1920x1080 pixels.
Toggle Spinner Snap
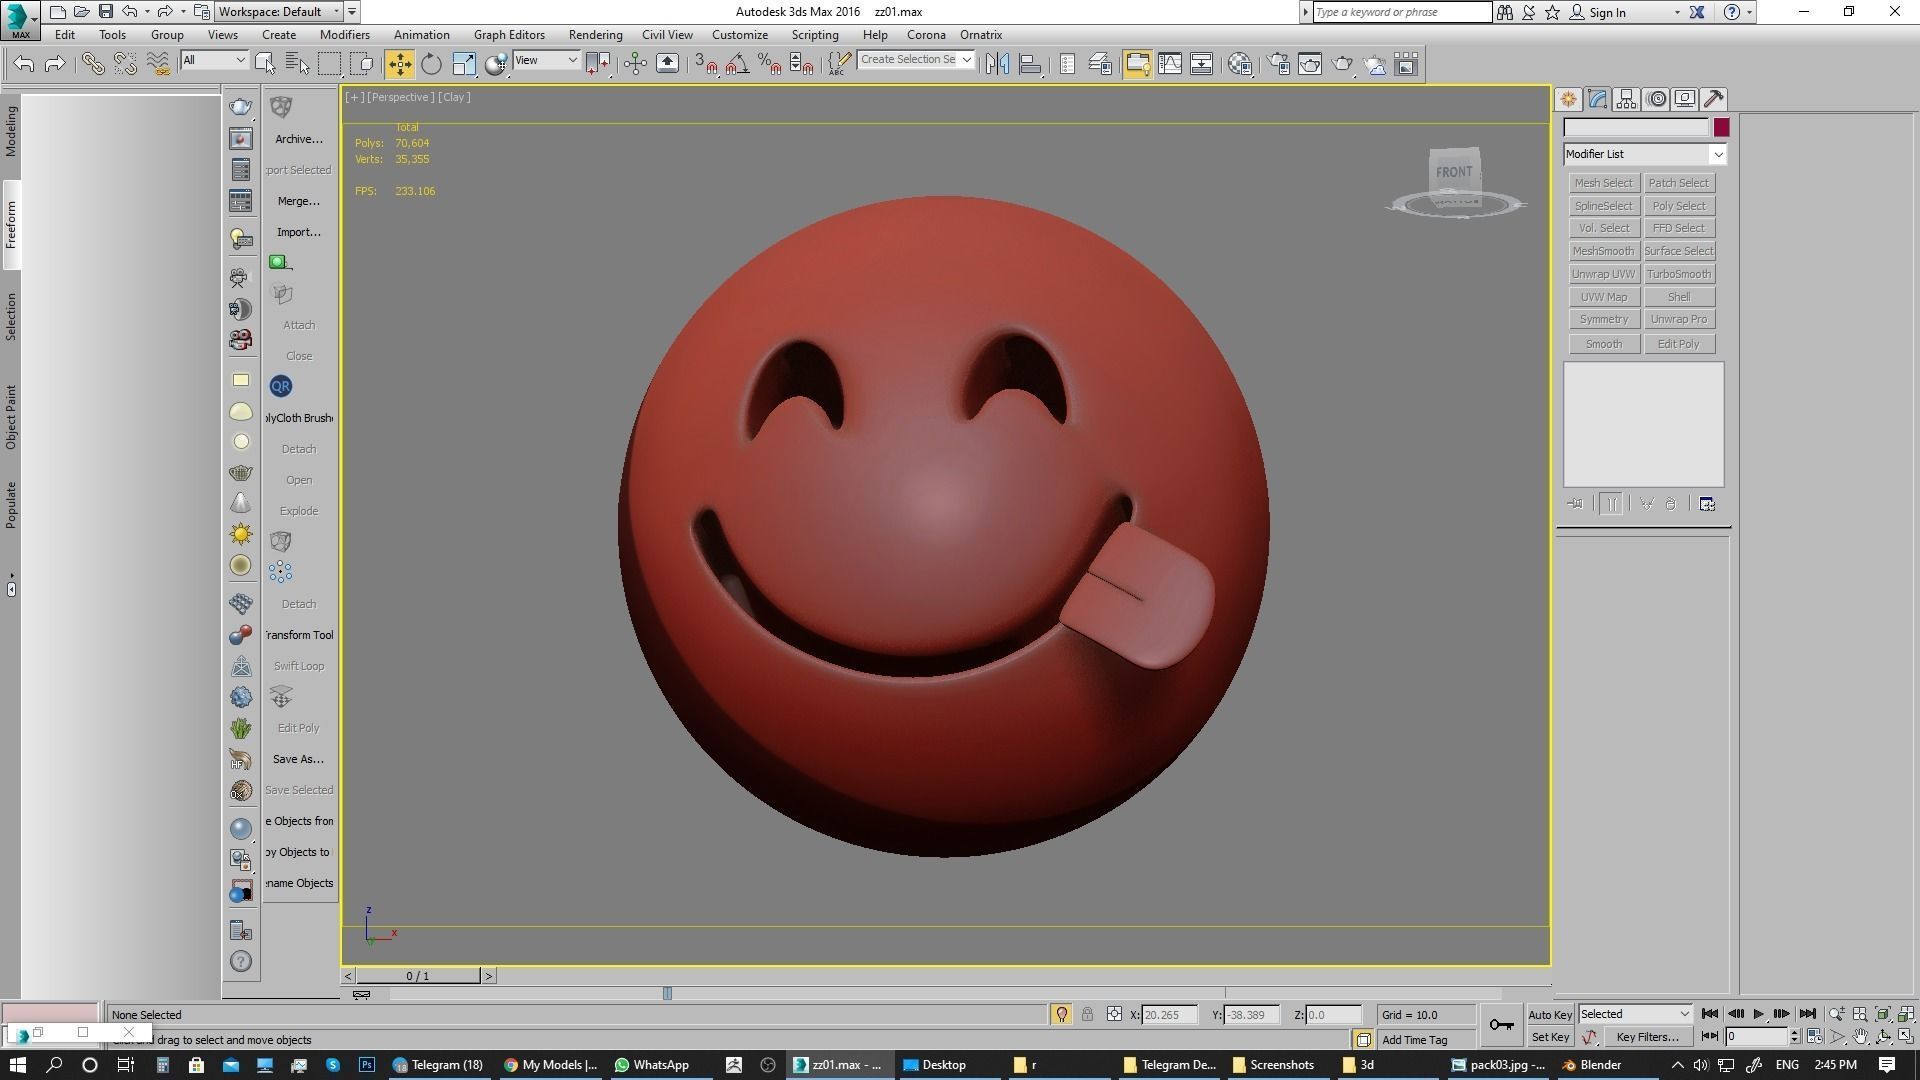click(801, 64)
